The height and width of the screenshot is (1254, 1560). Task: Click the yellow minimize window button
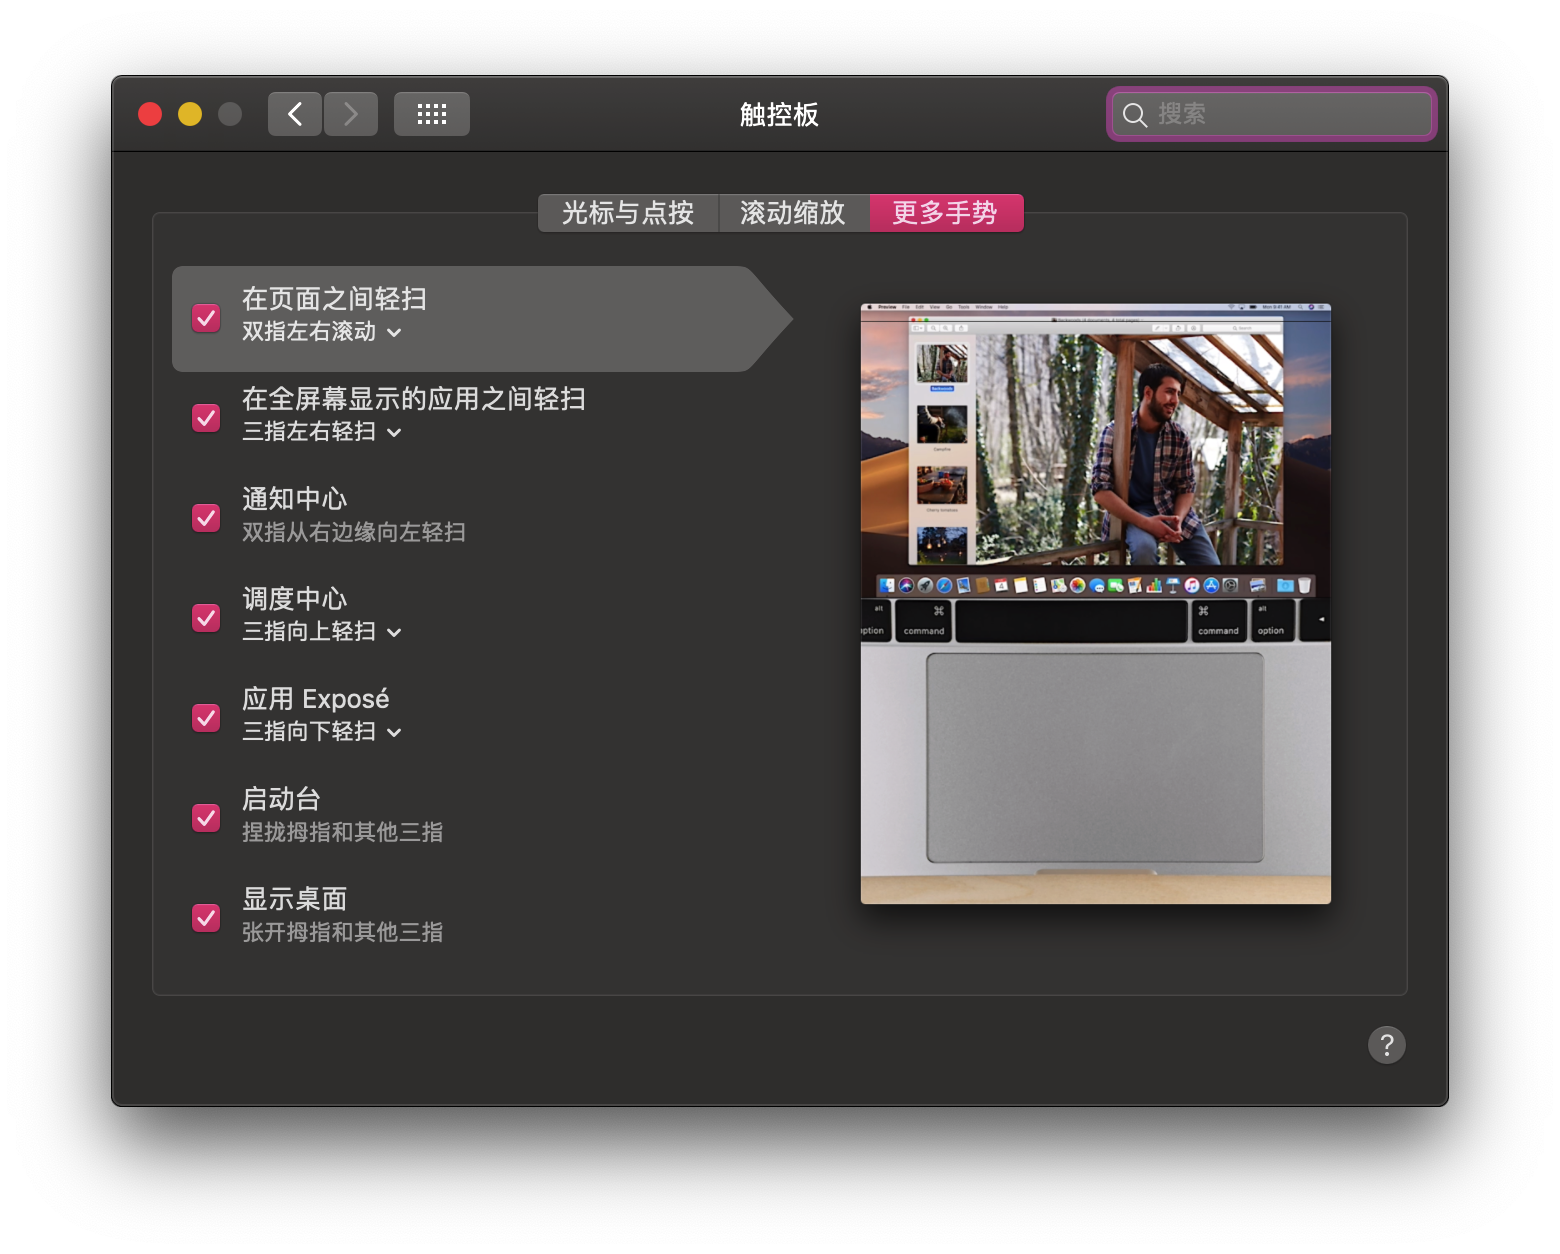click(x=190, y=114)
